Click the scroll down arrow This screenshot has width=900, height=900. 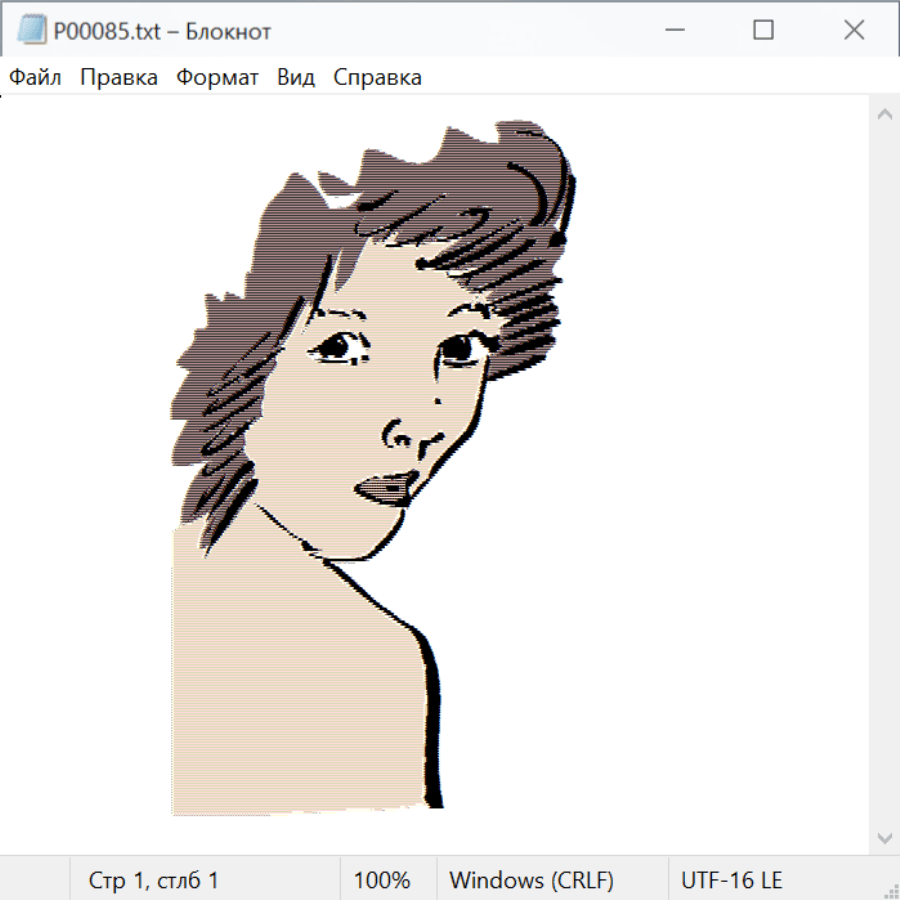(x=884, y=837)
